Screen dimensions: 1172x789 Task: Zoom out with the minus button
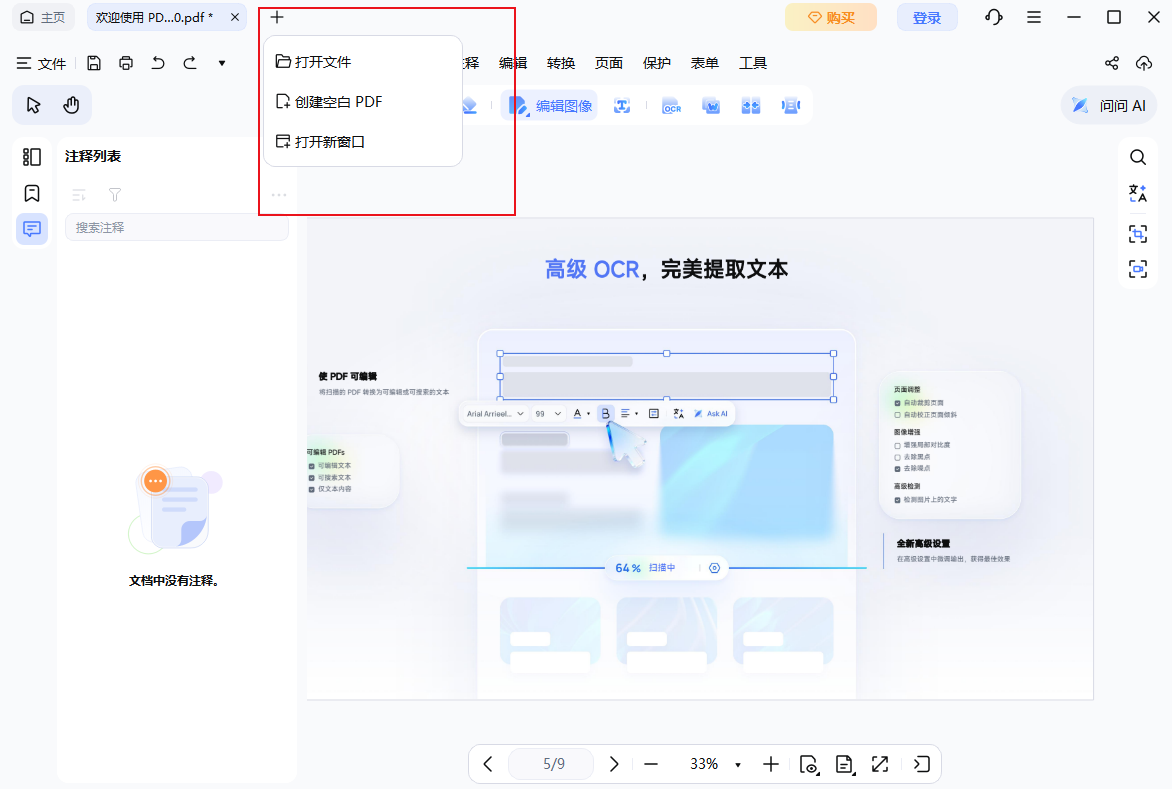651,764
